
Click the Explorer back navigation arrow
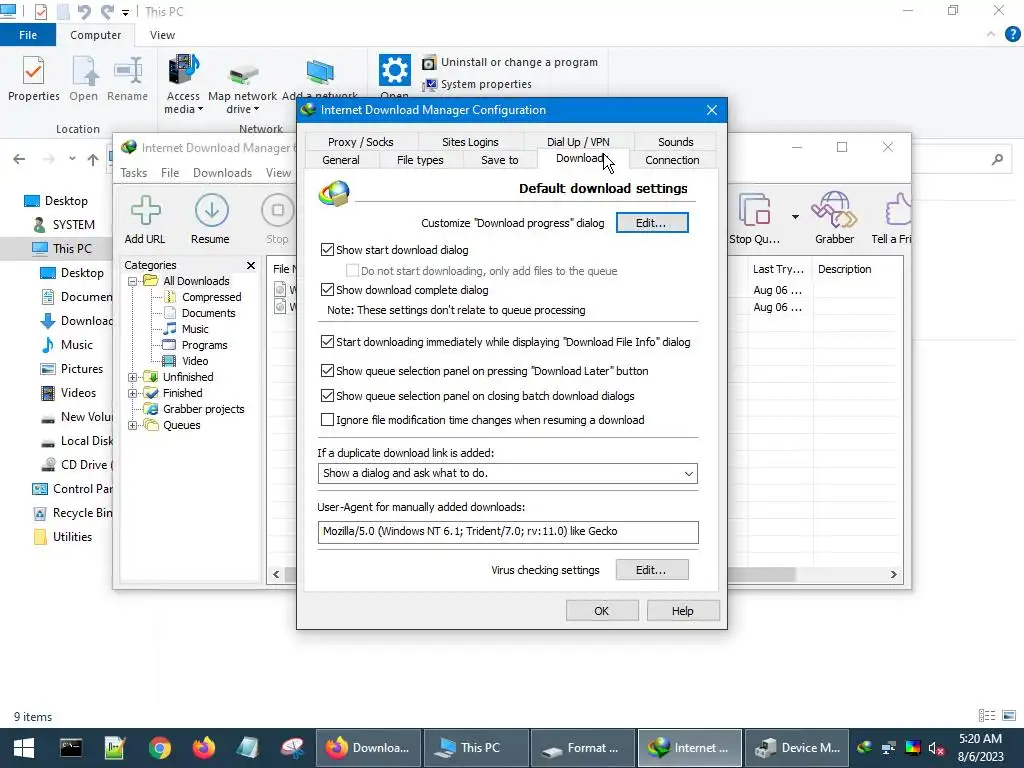tap(20, 159)
